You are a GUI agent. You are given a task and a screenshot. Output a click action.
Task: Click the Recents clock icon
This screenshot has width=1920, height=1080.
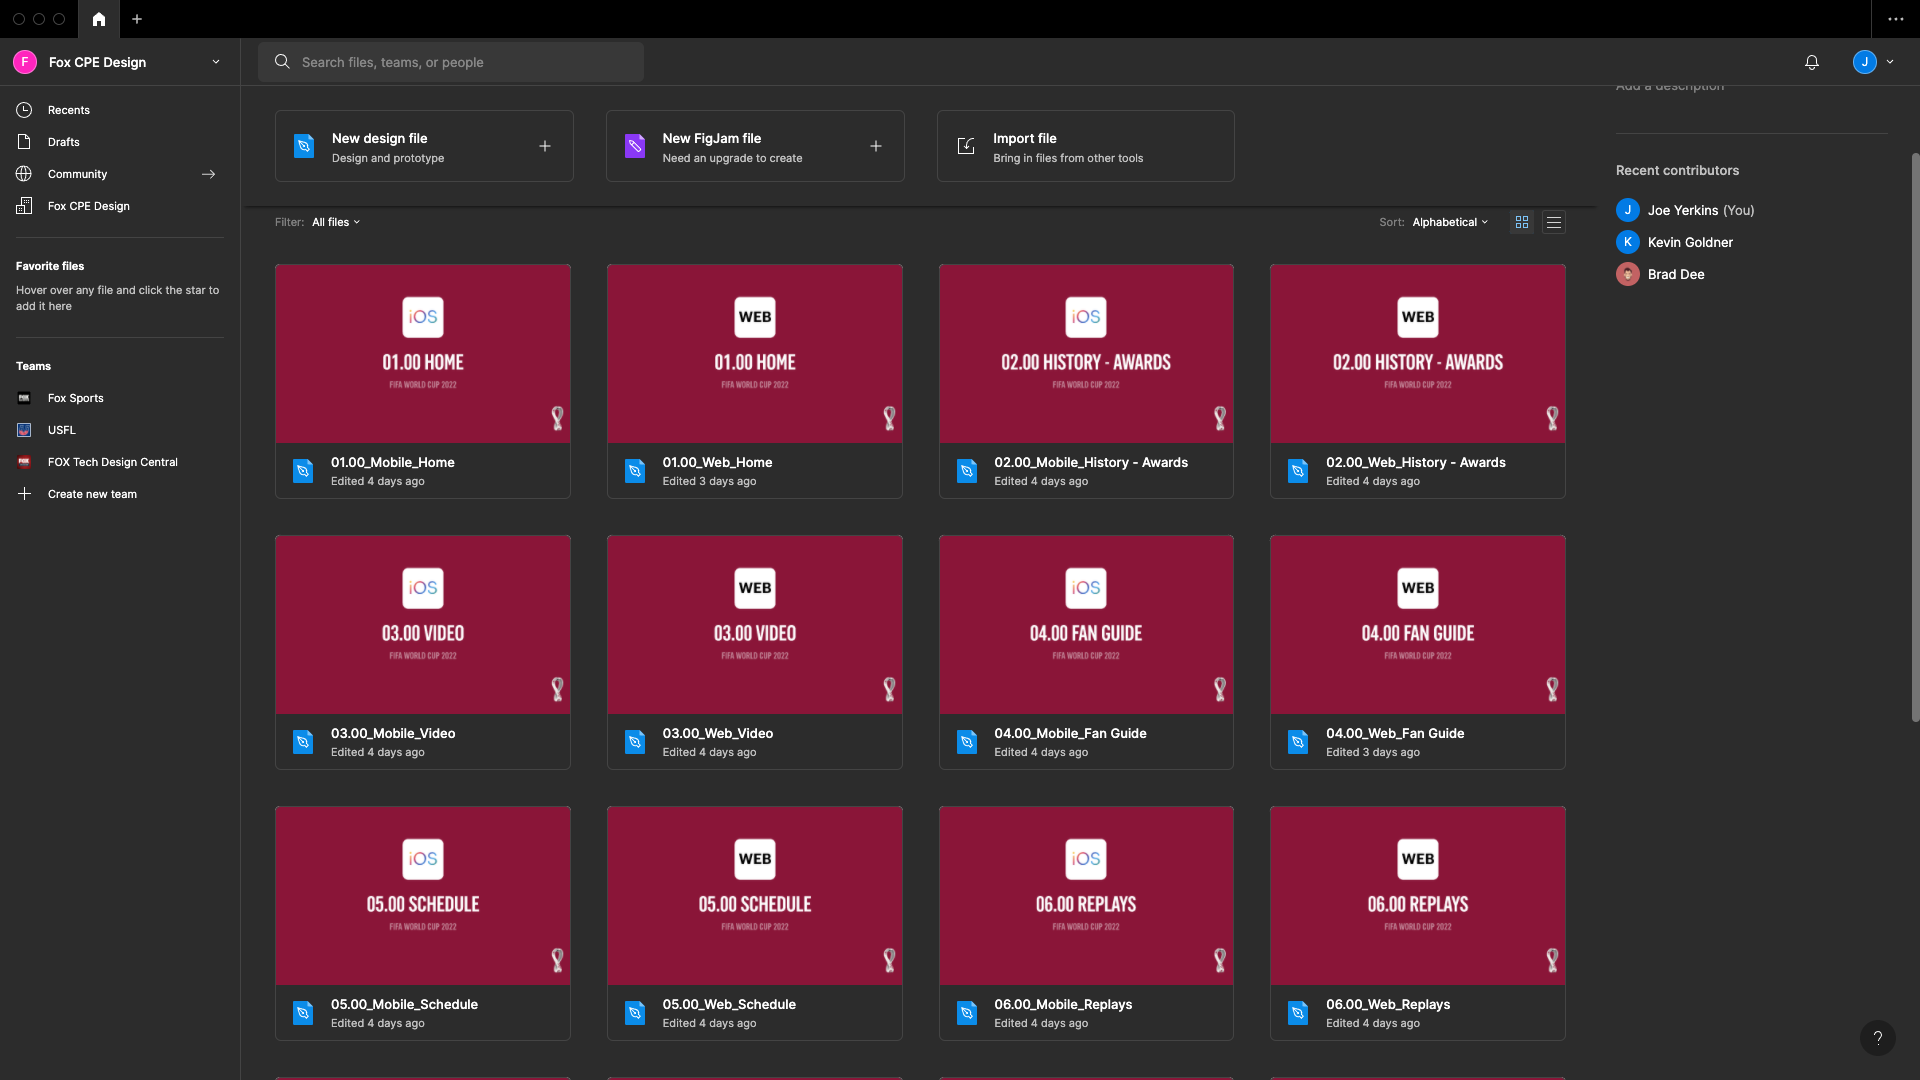pos(24,110)
